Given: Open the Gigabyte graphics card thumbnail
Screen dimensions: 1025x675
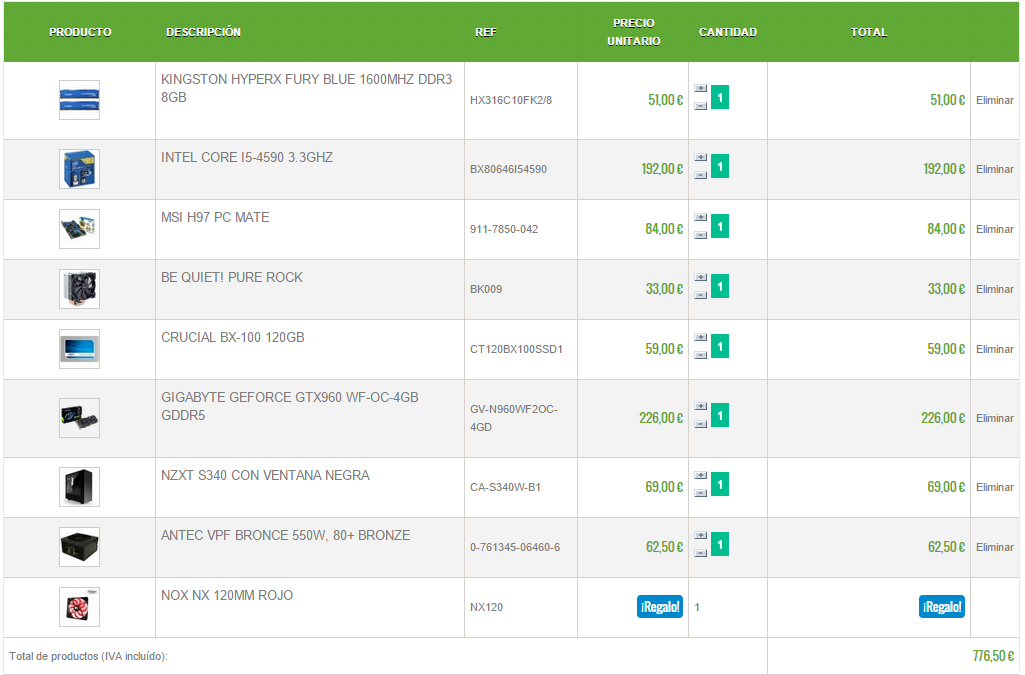Looking at the screenshot, I should [x=79, y=418].
